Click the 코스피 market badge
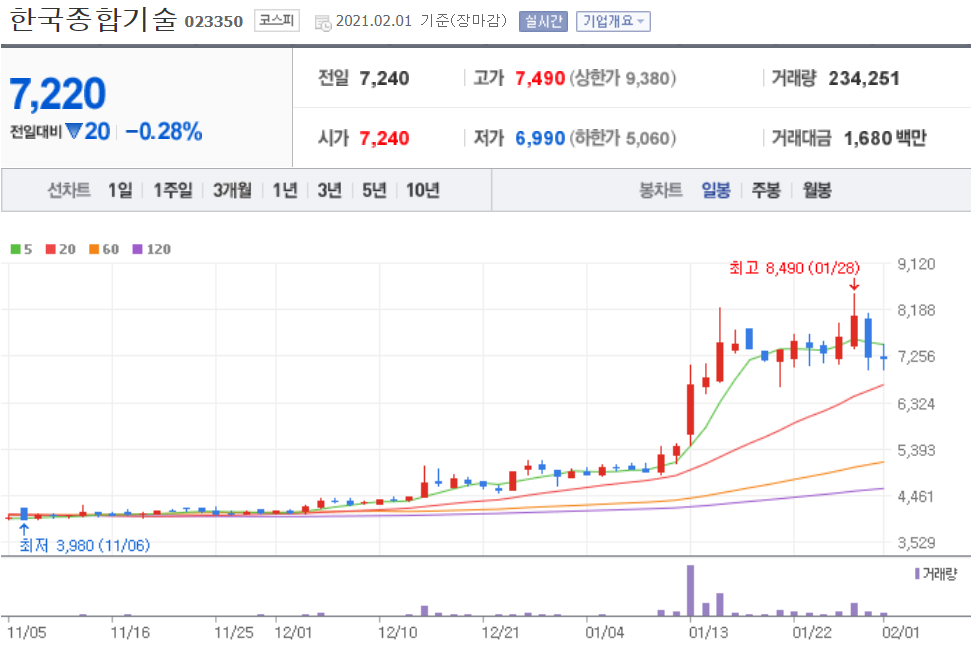 (x=276, y=20)
